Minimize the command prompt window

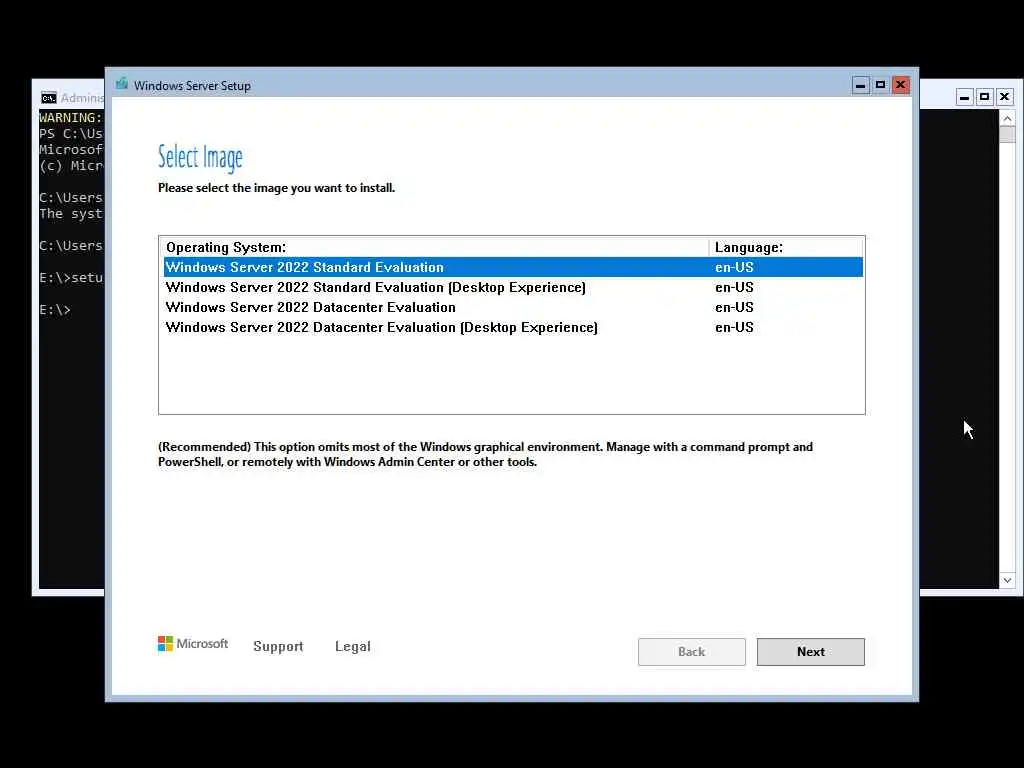965,97
